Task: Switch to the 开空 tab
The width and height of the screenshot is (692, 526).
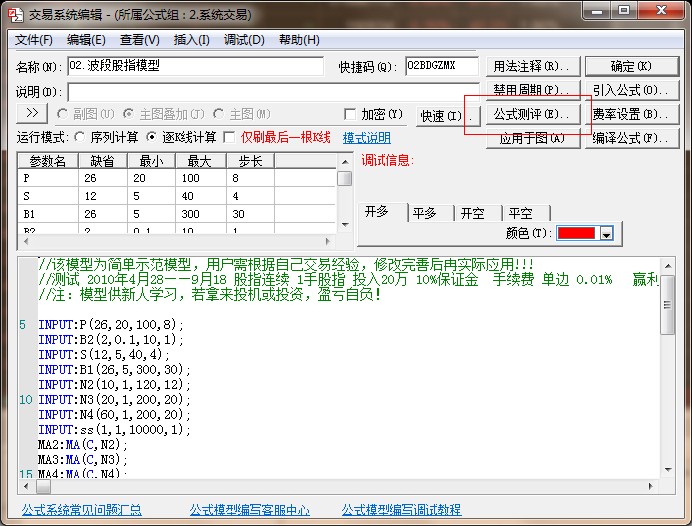Action: 472,213
